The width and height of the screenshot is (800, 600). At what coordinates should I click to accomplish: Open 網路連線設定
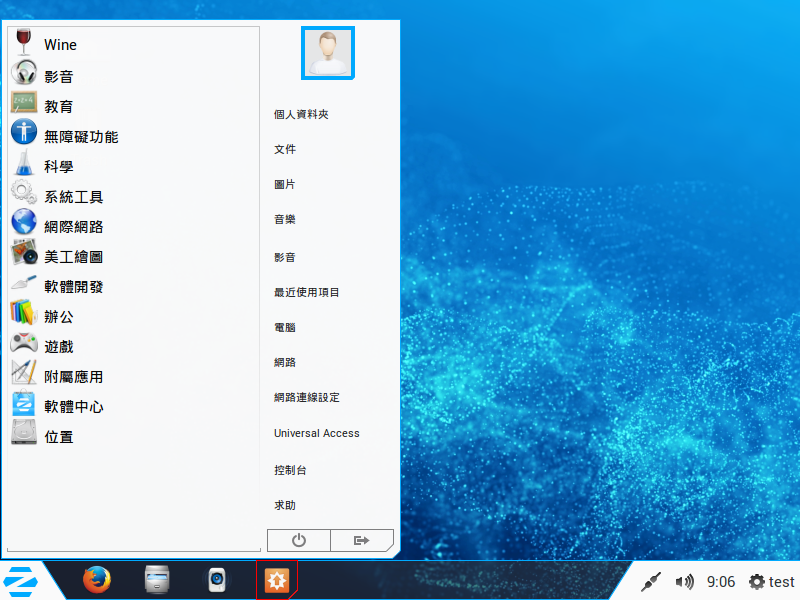307,397
